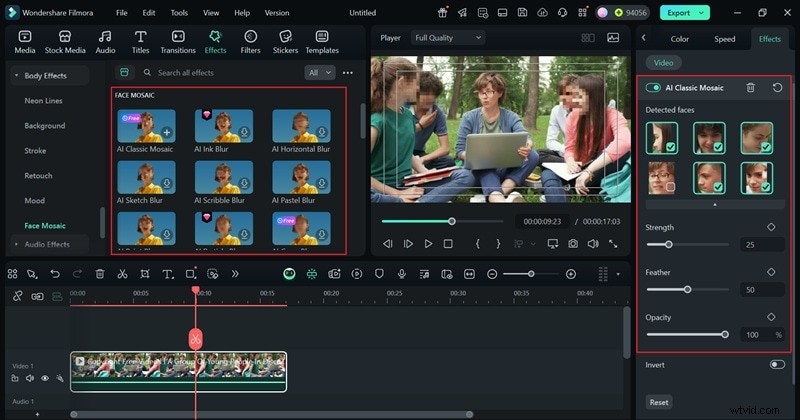The height and width of the screenshot is (420, 800).
Task: Add a Strength keyframe diamond
Action: click(x=771, y=227)
